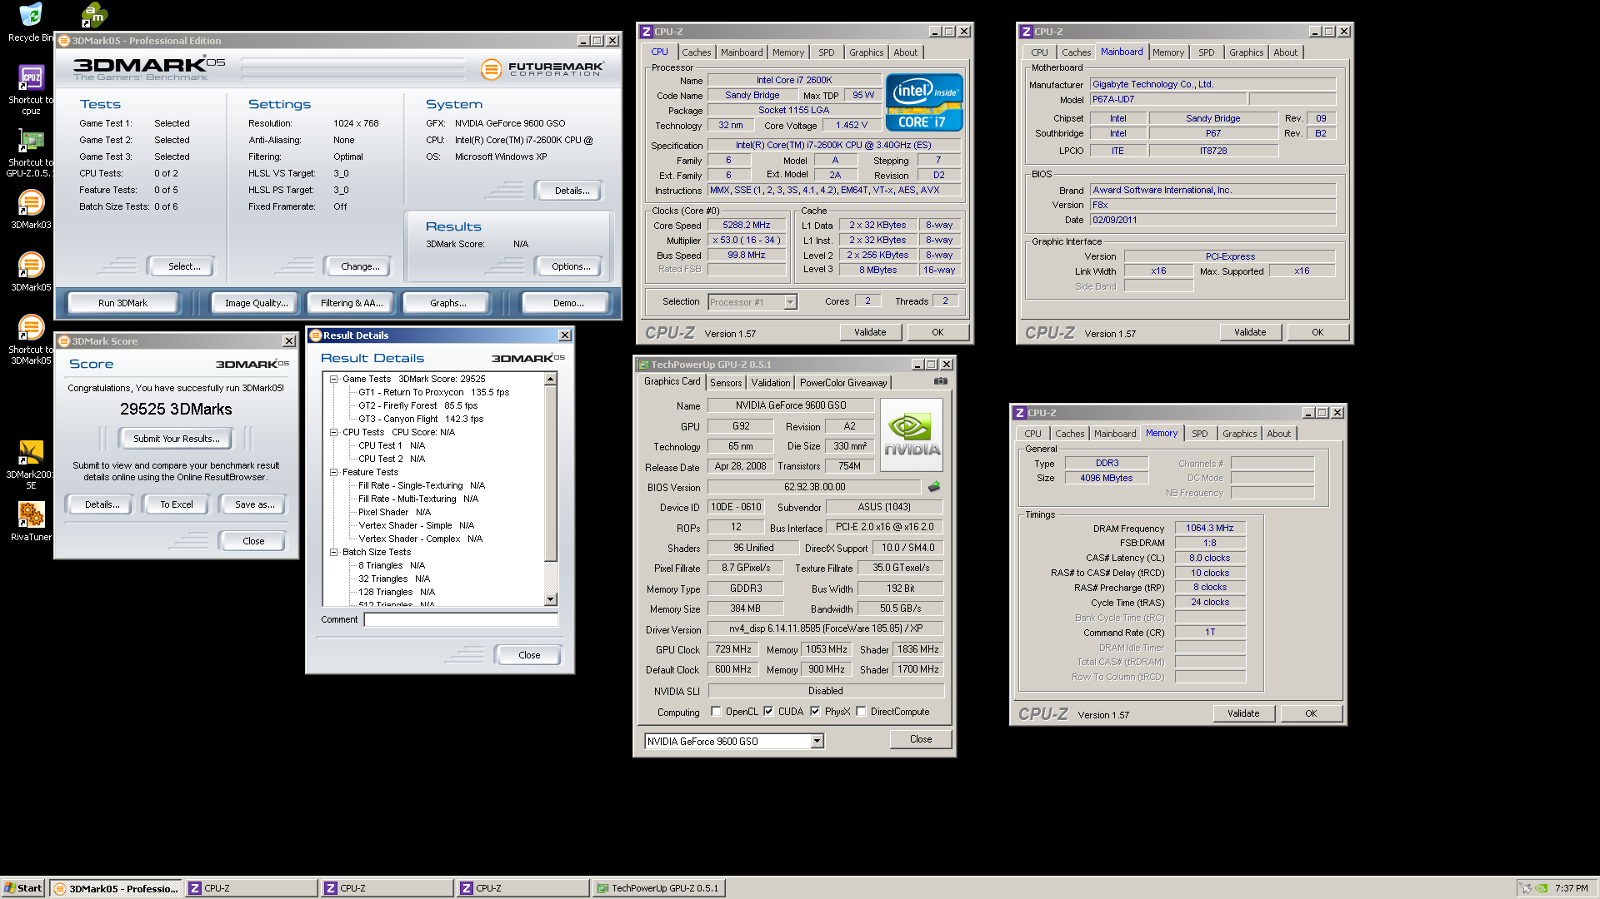
Task: Click the 7:37 PM taskbar clock
Action: (x=1571, y=888)
